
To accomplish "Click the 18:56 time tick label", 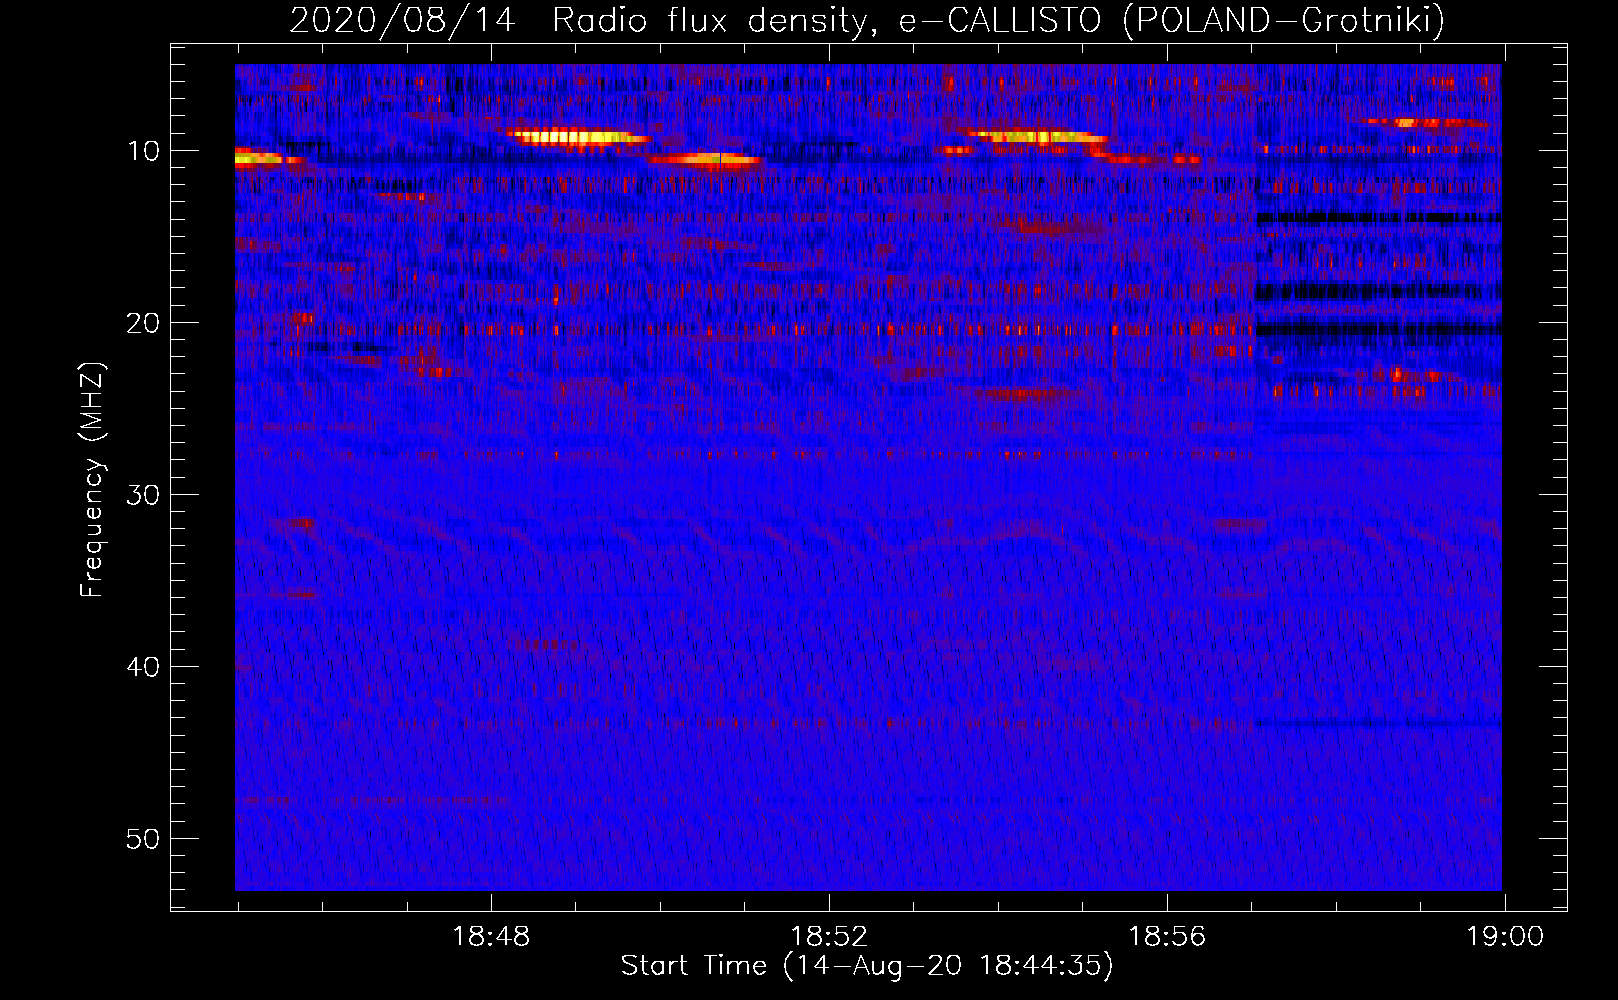I will (1167, 937).
